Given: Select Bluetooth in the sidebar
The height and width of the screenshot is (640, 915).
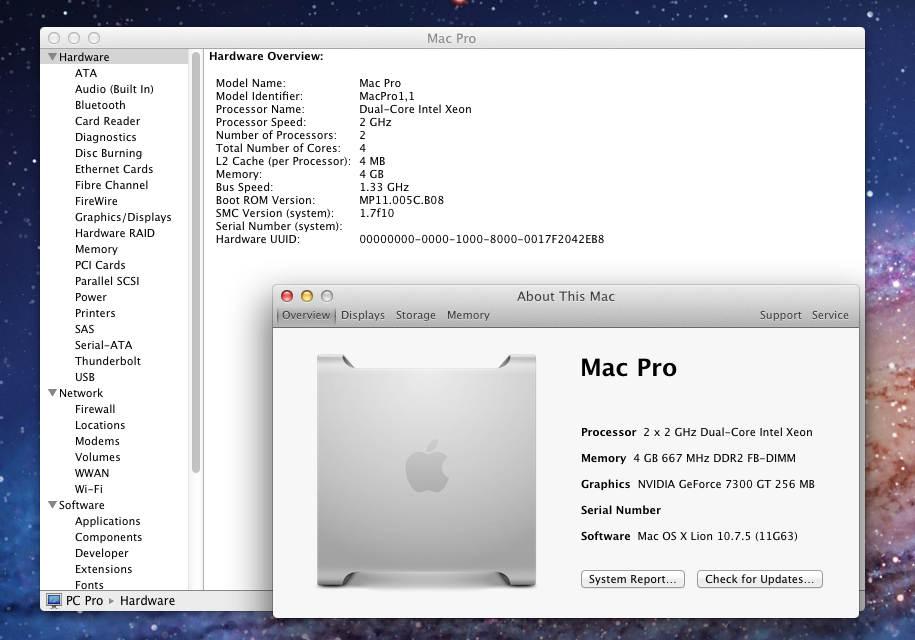Looking at the screenshot, I should pyautogui.click(x=100, y=105).
